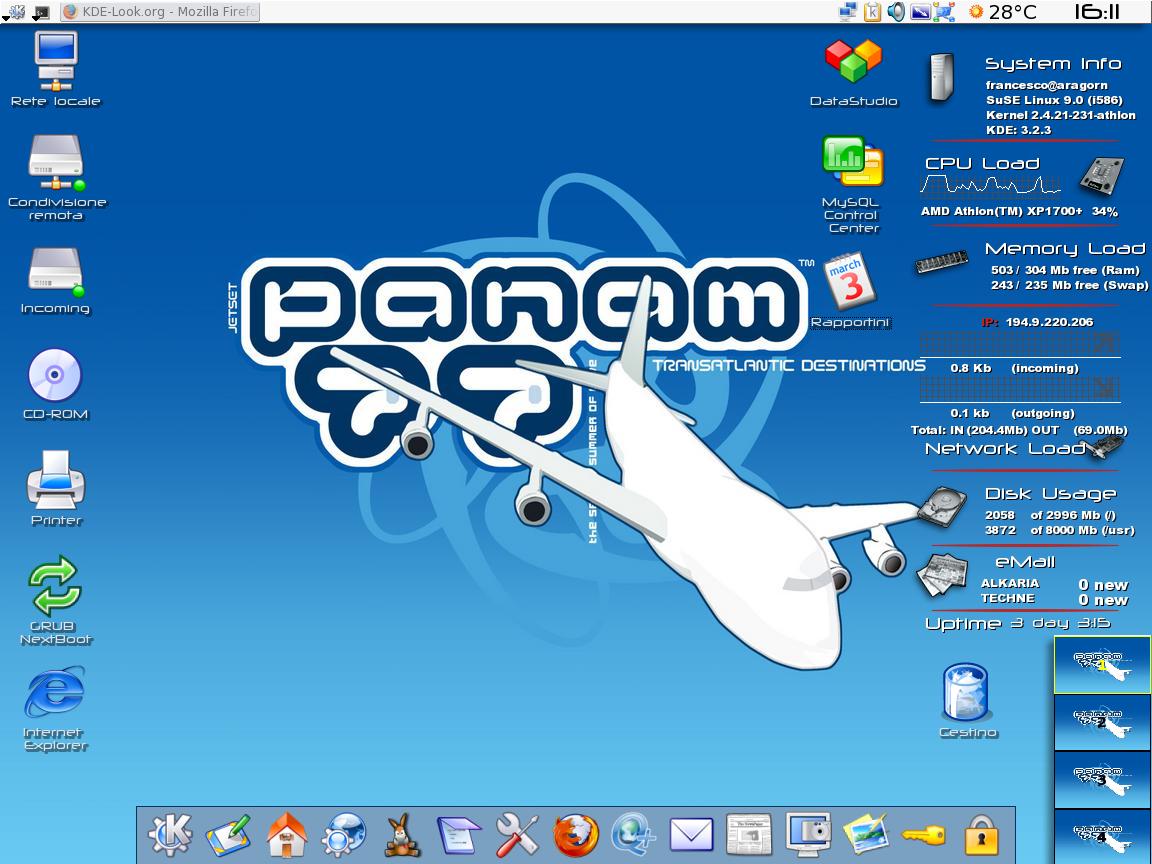The height and width of the screenshot is (864, 1152).
Task: Click the 16:11 clock
Action: [1097, 12]
